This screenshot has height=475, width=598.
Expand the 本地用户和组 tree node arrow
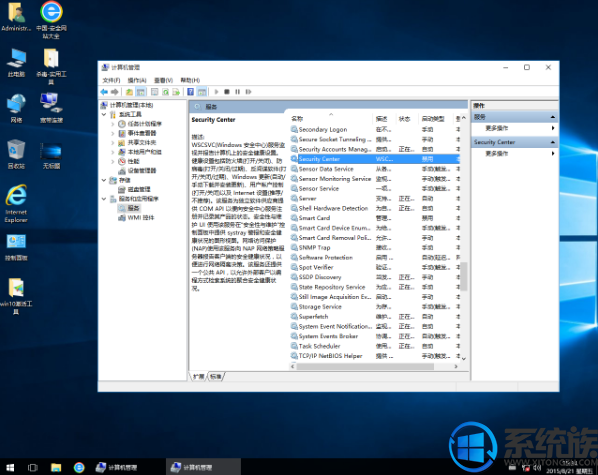tap(113, 152)
